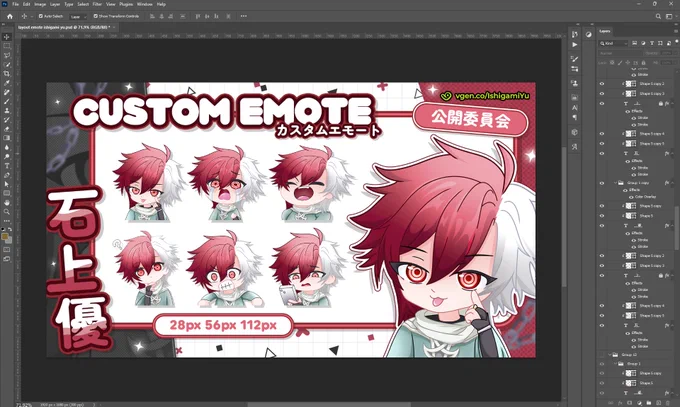Collapse effects of Group 1 copy layer
This screenshot has width=680, height=407.
(673, 183)
